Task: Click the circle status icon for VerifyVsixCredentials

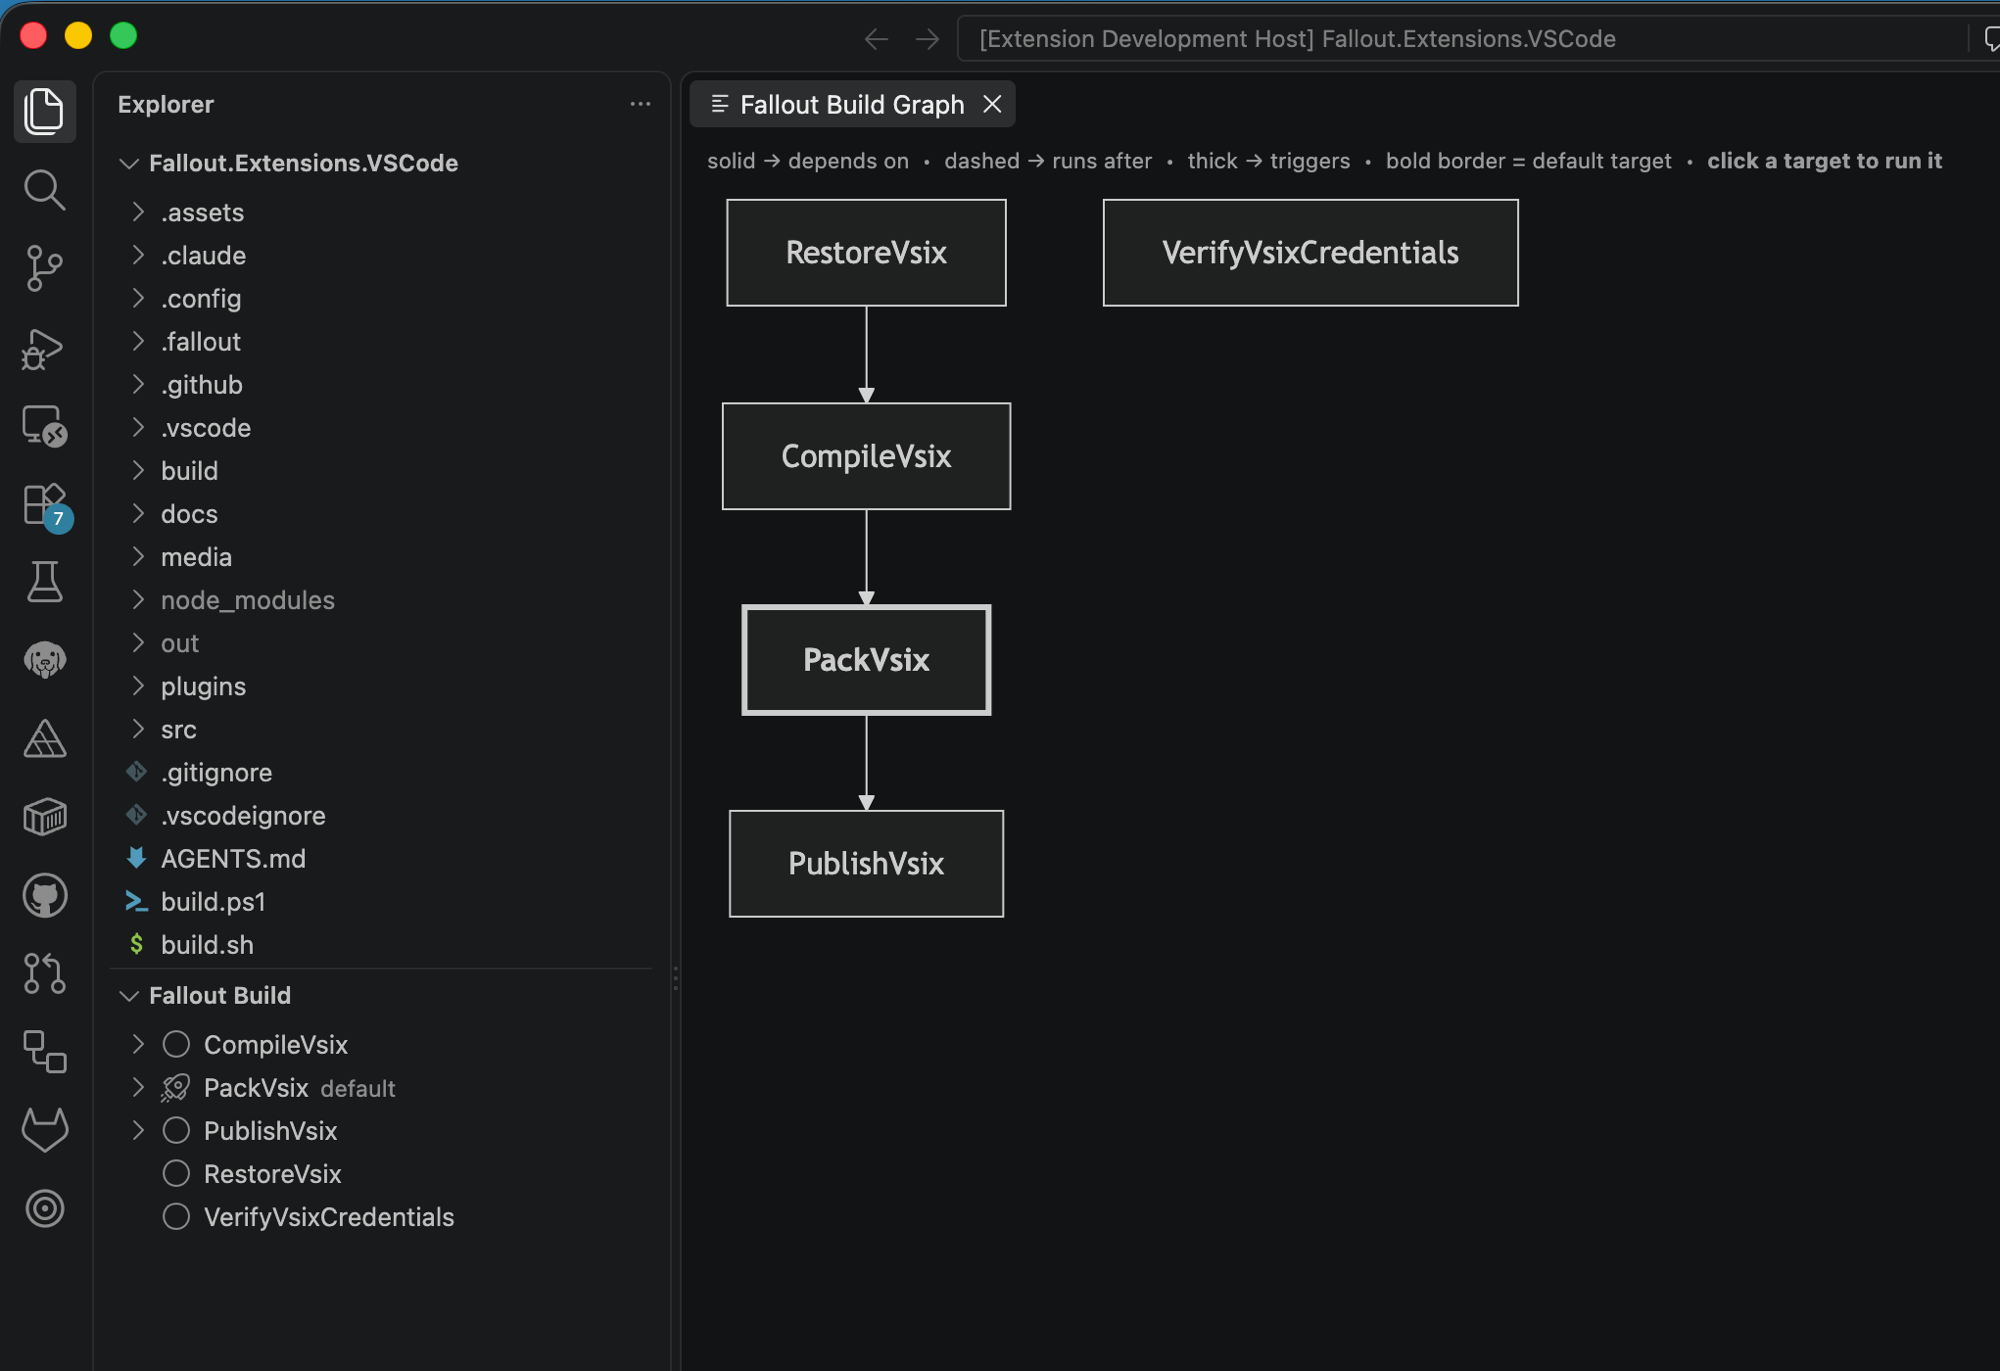Action: [176, 1217]
